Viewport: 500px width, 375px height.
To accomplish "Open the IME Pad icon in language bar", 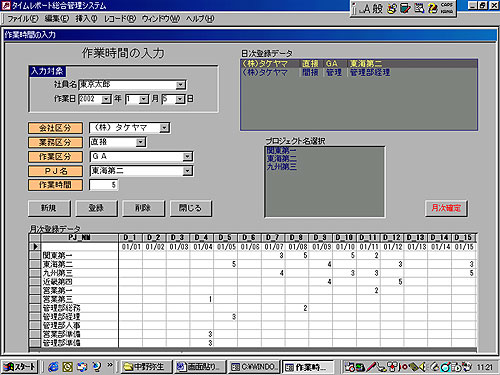I will click(392, 8).
